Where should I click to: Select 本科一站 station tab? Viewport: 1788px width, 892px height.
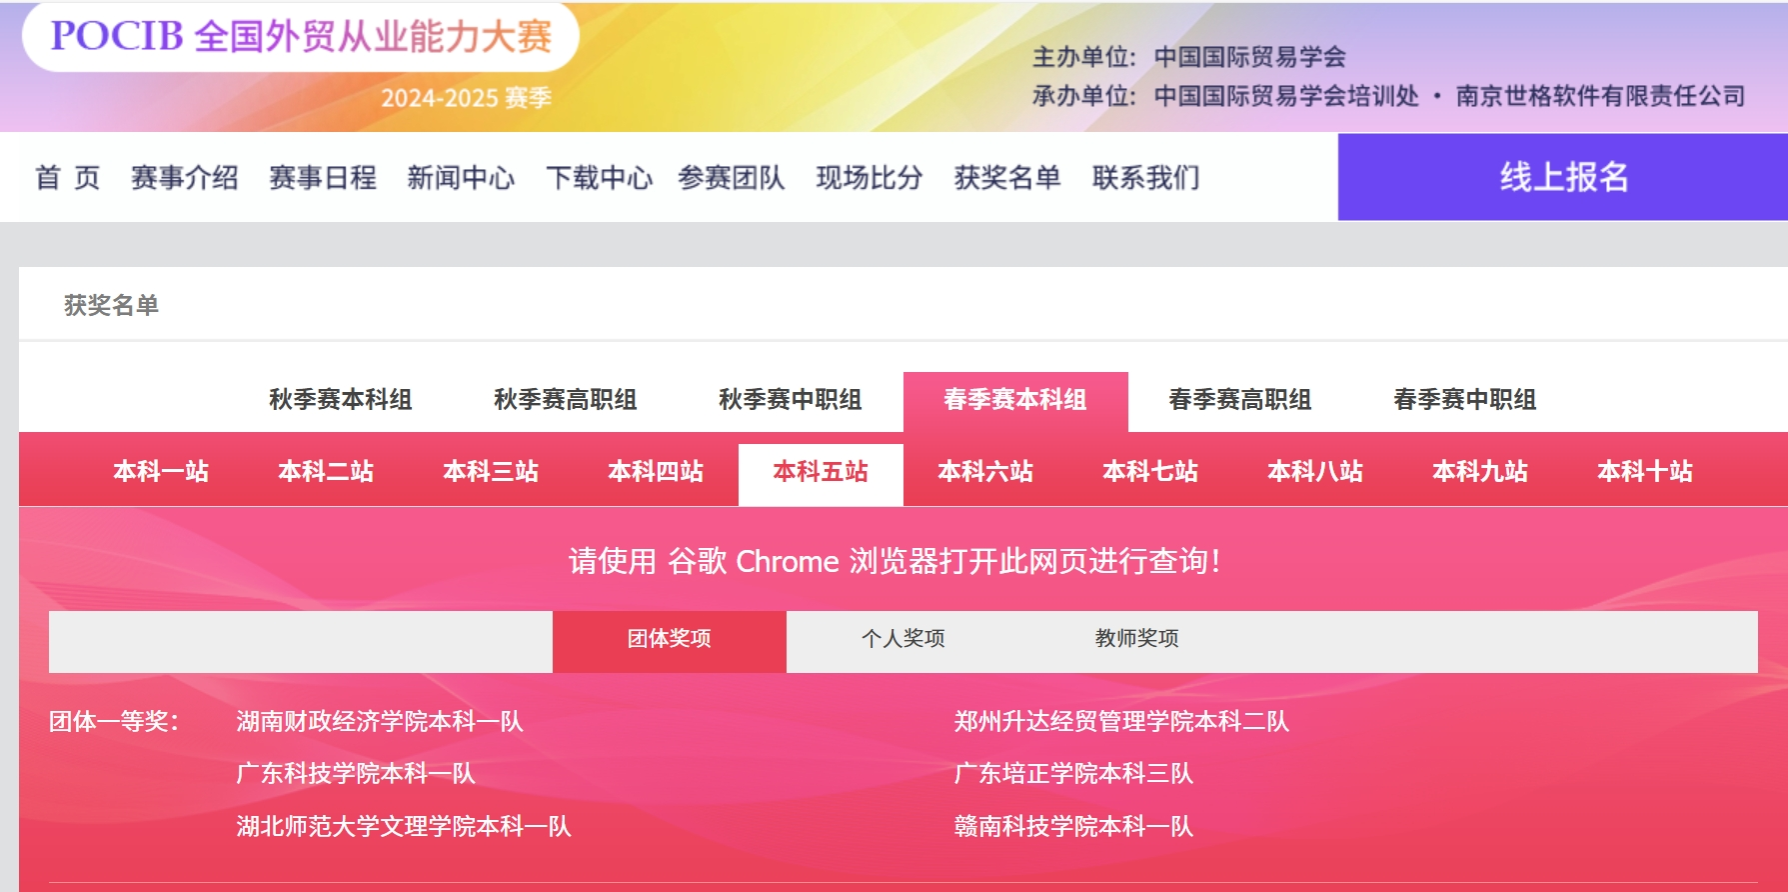pos(161,471)
